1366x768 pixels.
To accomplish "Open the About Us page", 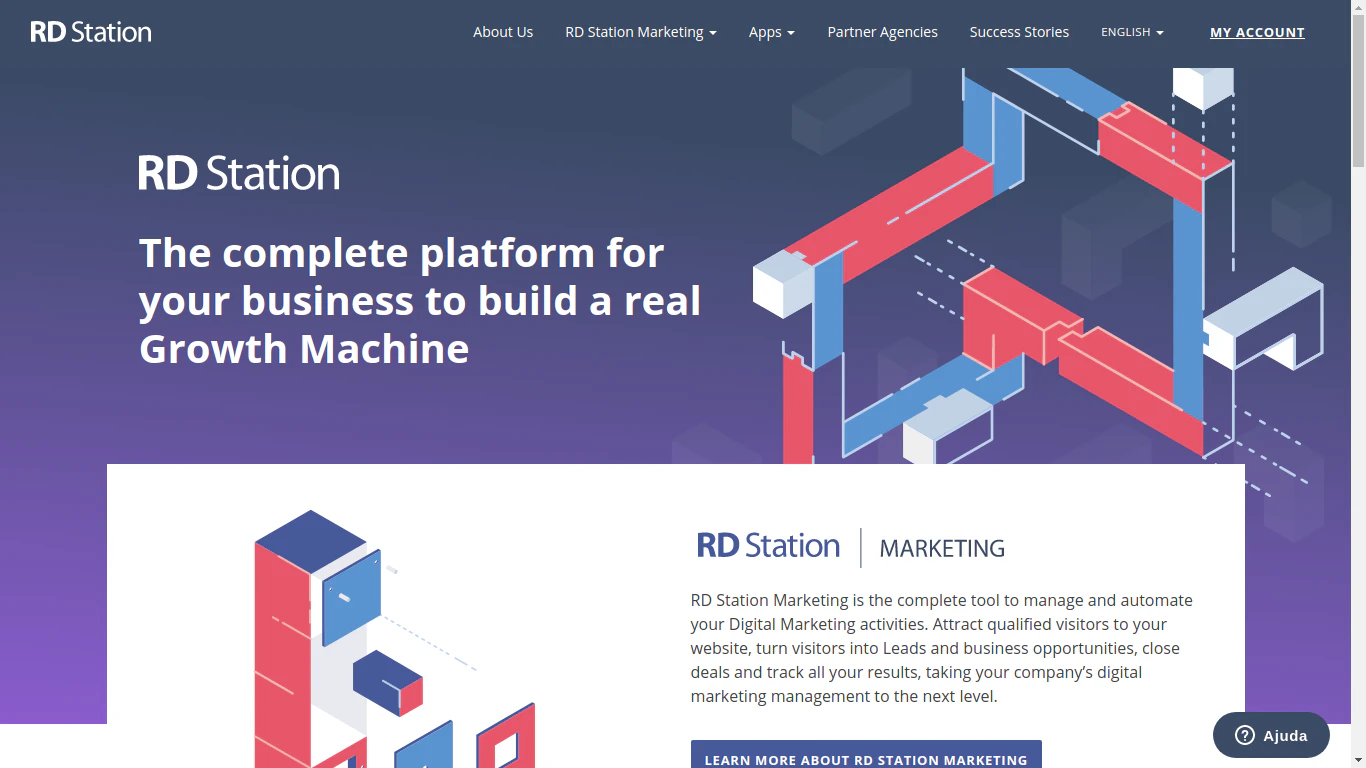I will click(503, 32).
